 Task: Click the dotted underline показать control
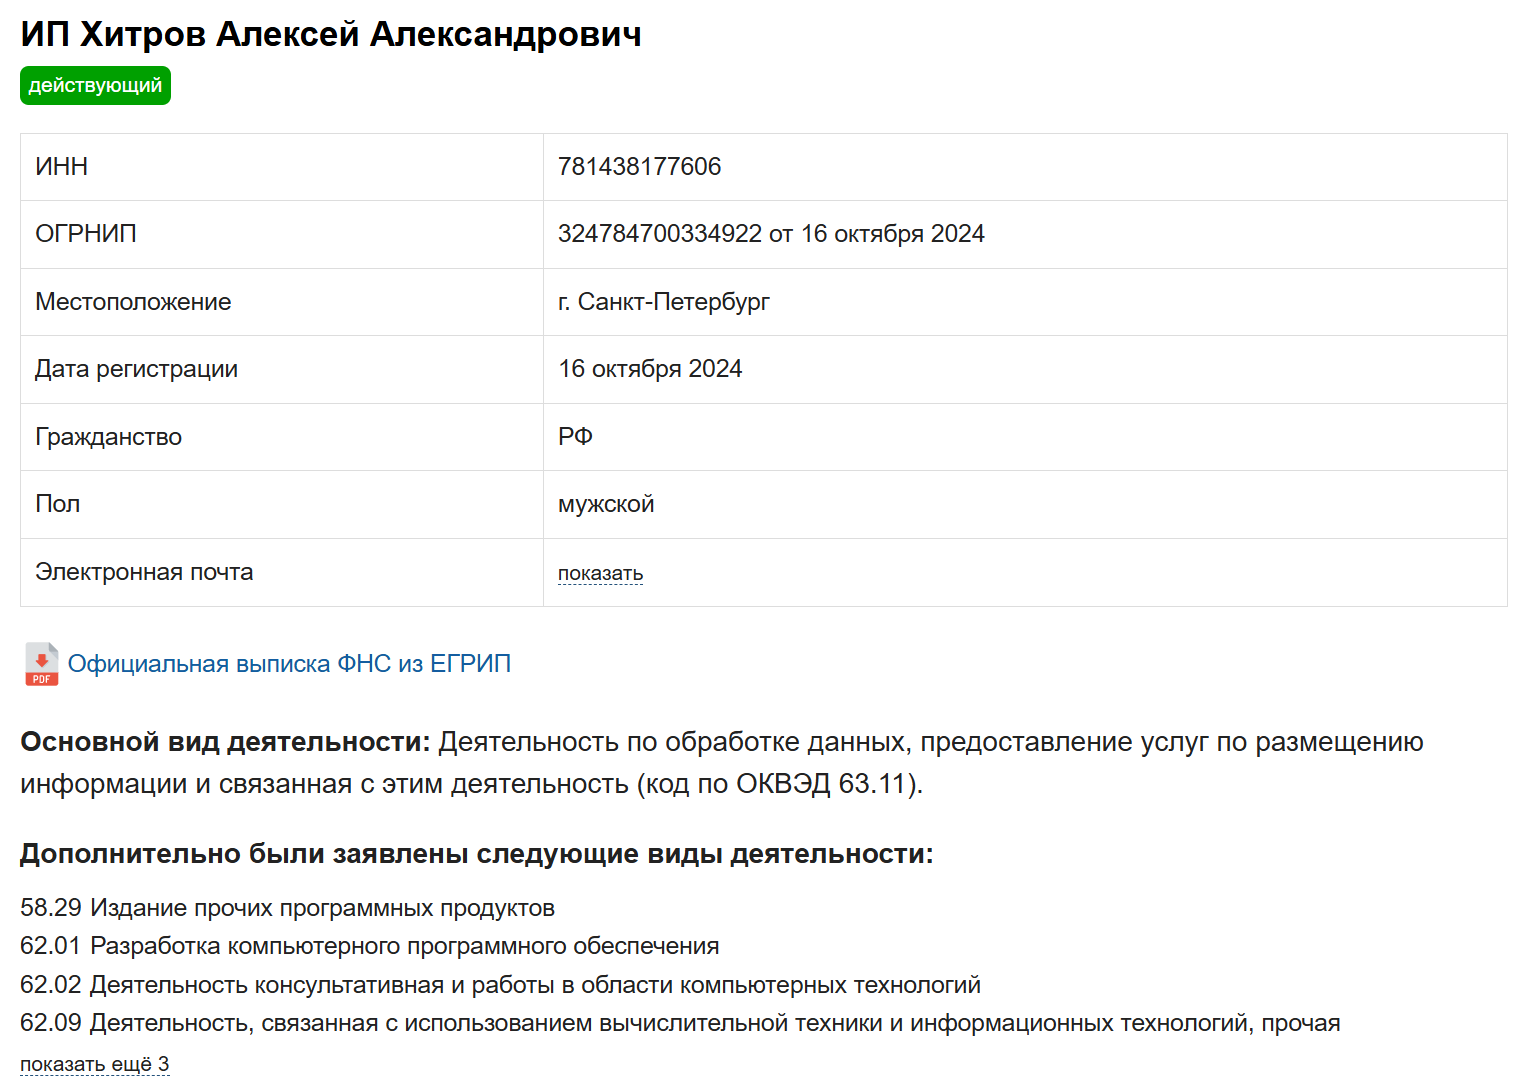tap(600, 572)
